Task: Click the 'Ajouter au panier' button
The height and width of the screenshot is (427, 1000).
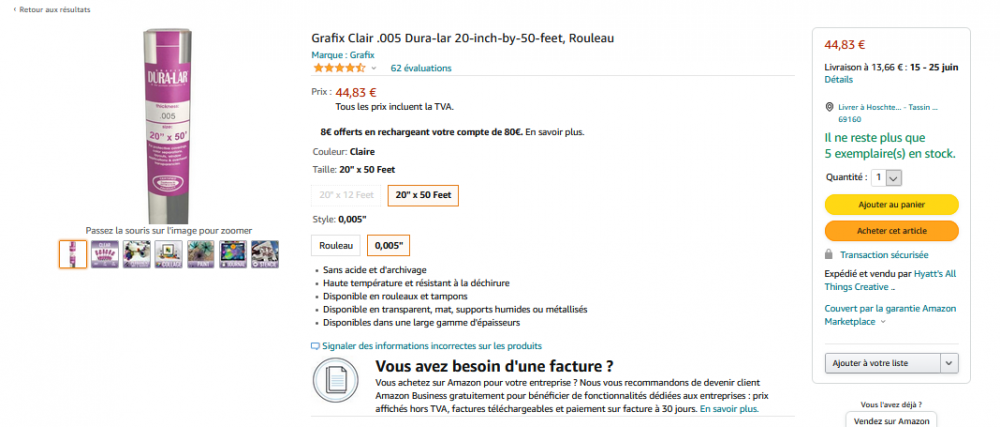Action: click(892, 204)
